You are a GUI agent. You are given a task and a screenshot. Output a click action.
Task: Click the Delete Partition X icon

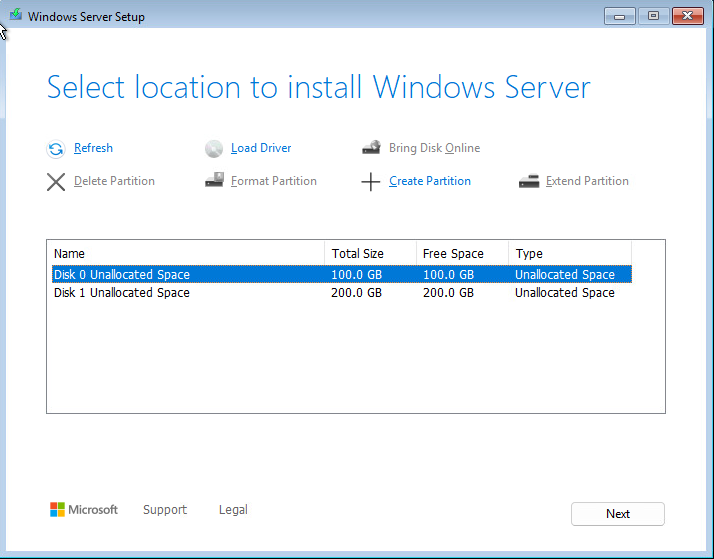(x=56, y=182)
